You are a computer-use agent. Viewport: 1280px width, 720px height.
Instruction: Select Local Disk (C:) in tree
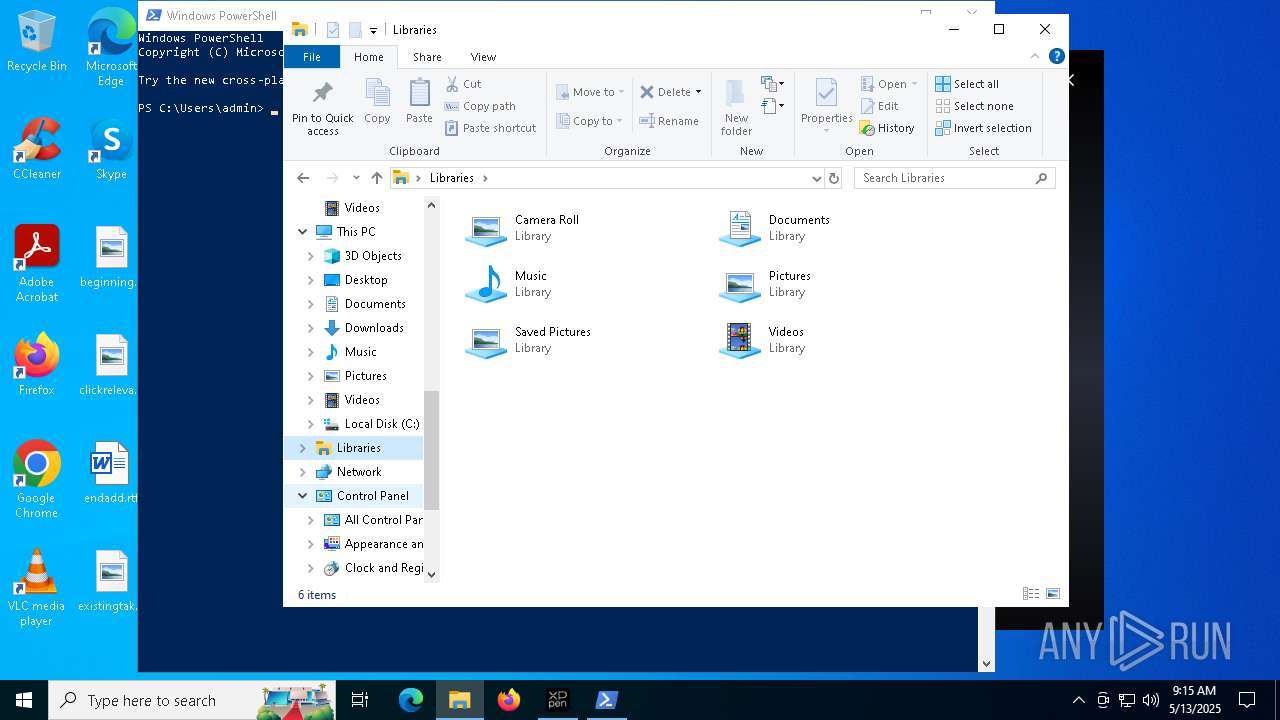pos(371,424)
